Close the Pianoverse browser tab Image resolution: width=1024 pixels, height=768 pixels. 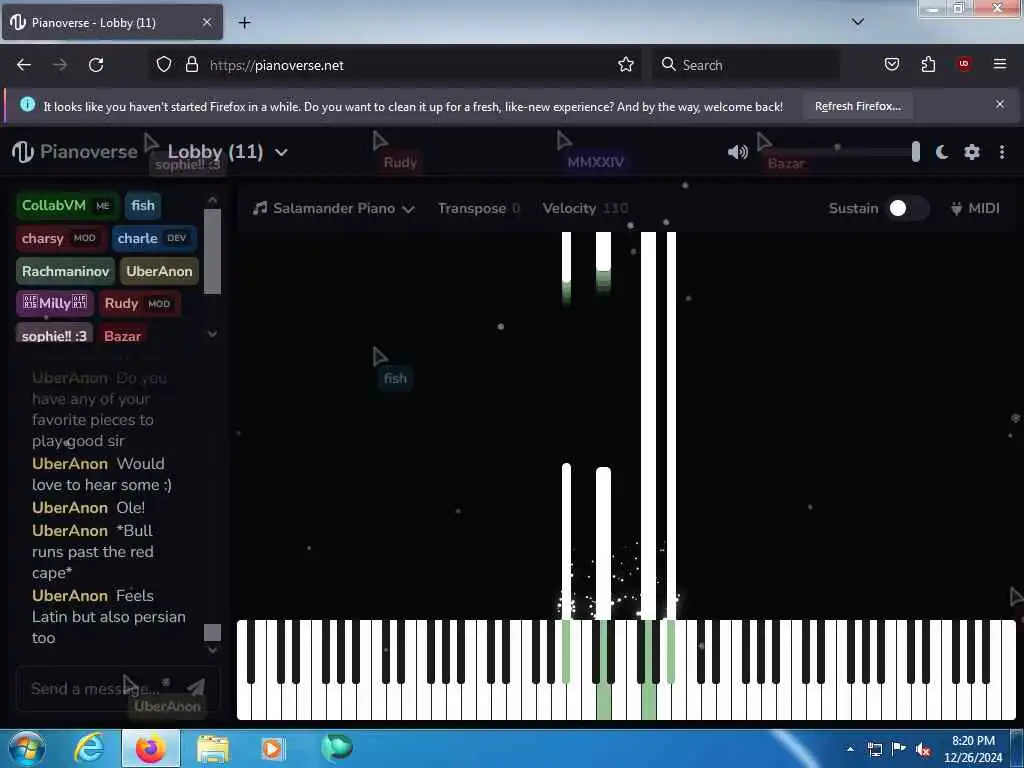[207, 22]
